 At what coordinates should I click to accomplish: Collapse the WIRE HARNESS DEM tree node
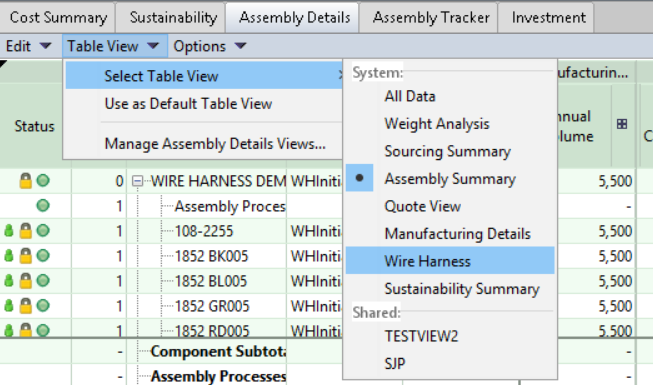(137, 181)
